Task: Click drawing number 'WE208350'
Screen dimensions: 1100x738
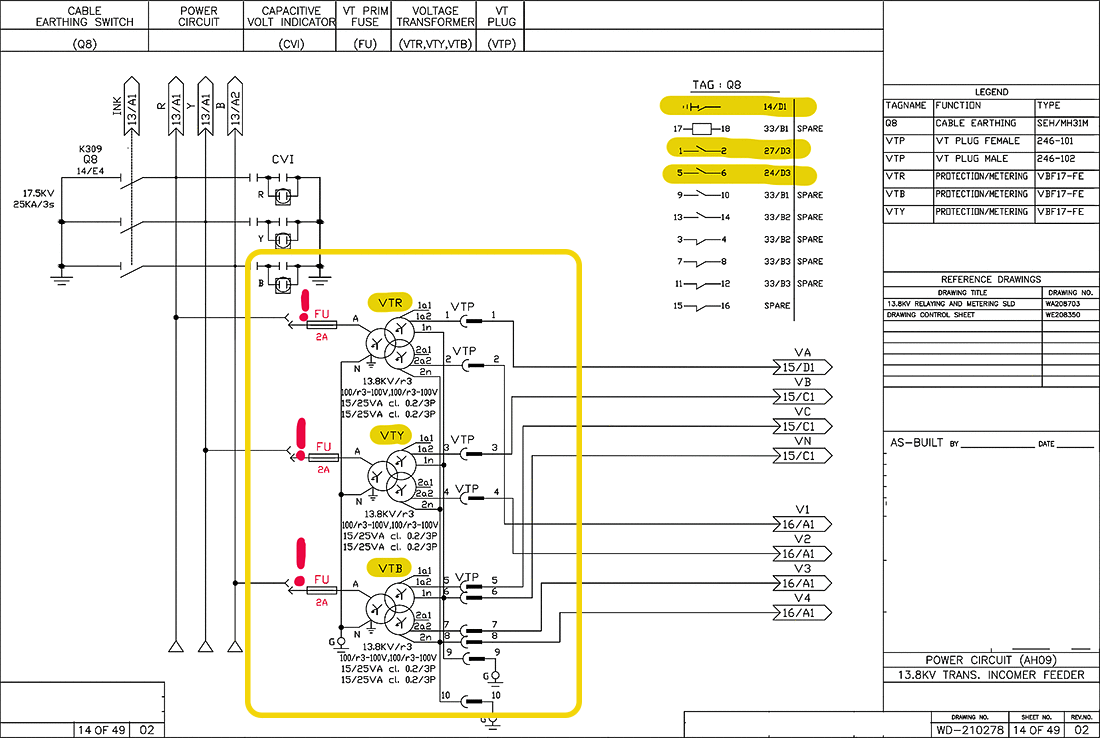Action: pos(1063,315)
